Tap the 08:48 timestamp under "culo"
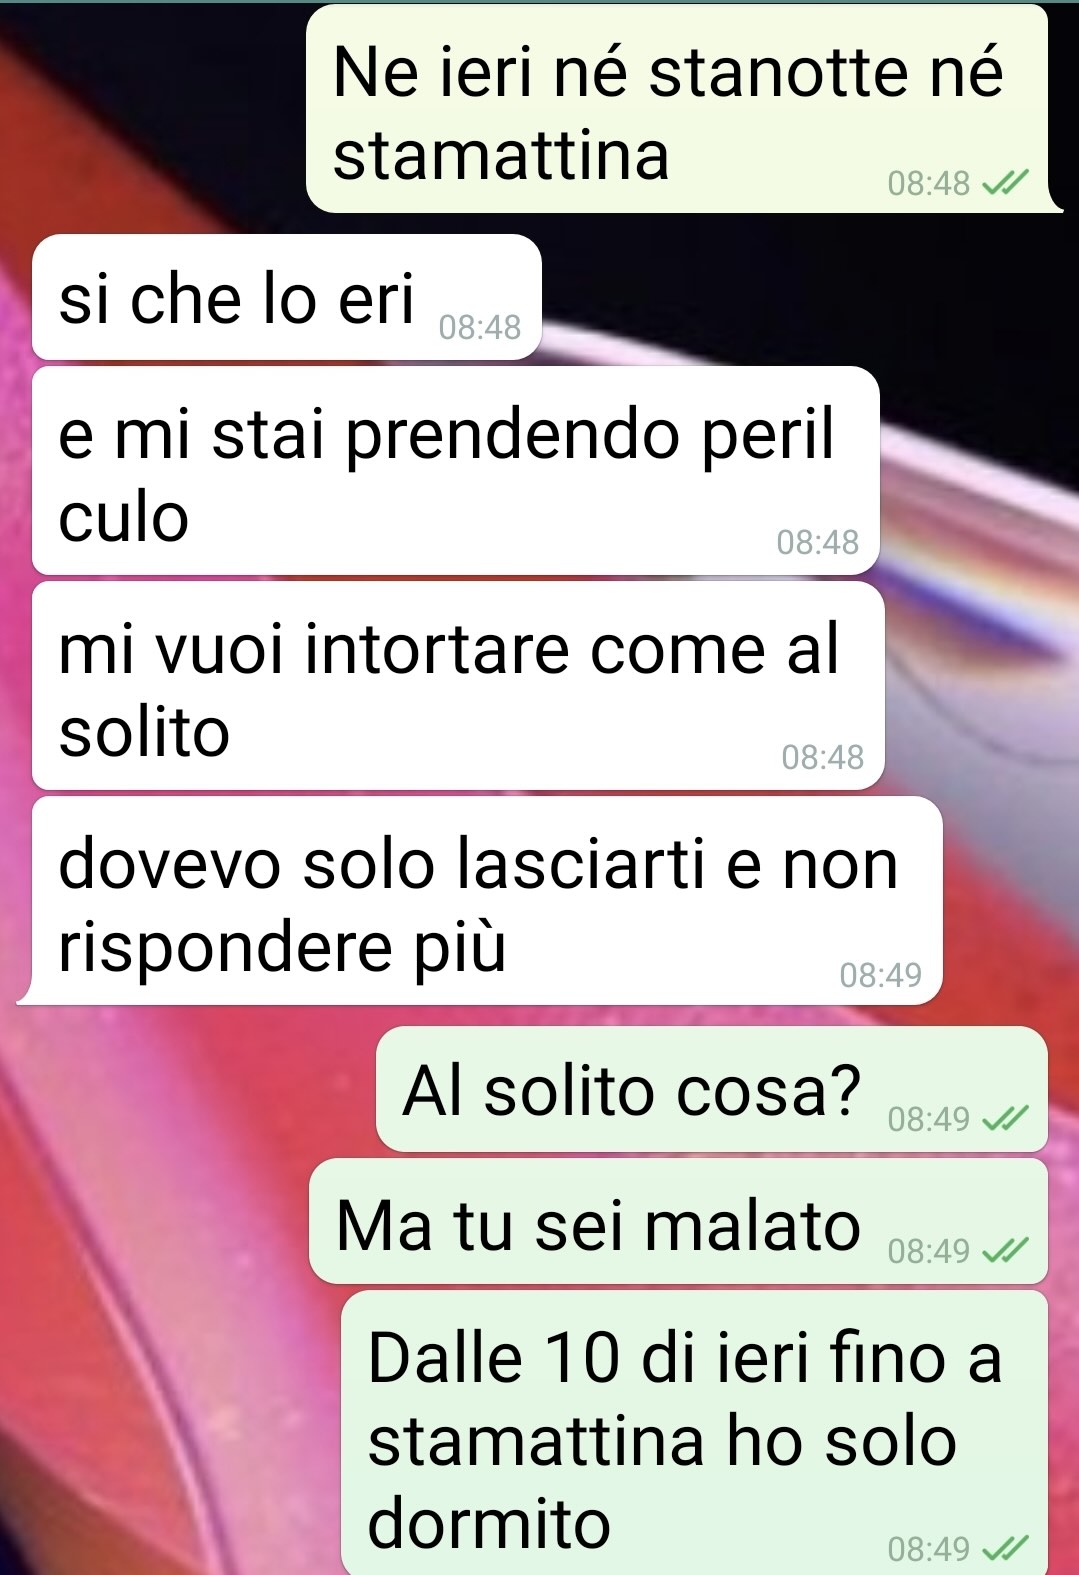Image resolution: width=1079 pixels, height=1575 pixels. (817, 542)
